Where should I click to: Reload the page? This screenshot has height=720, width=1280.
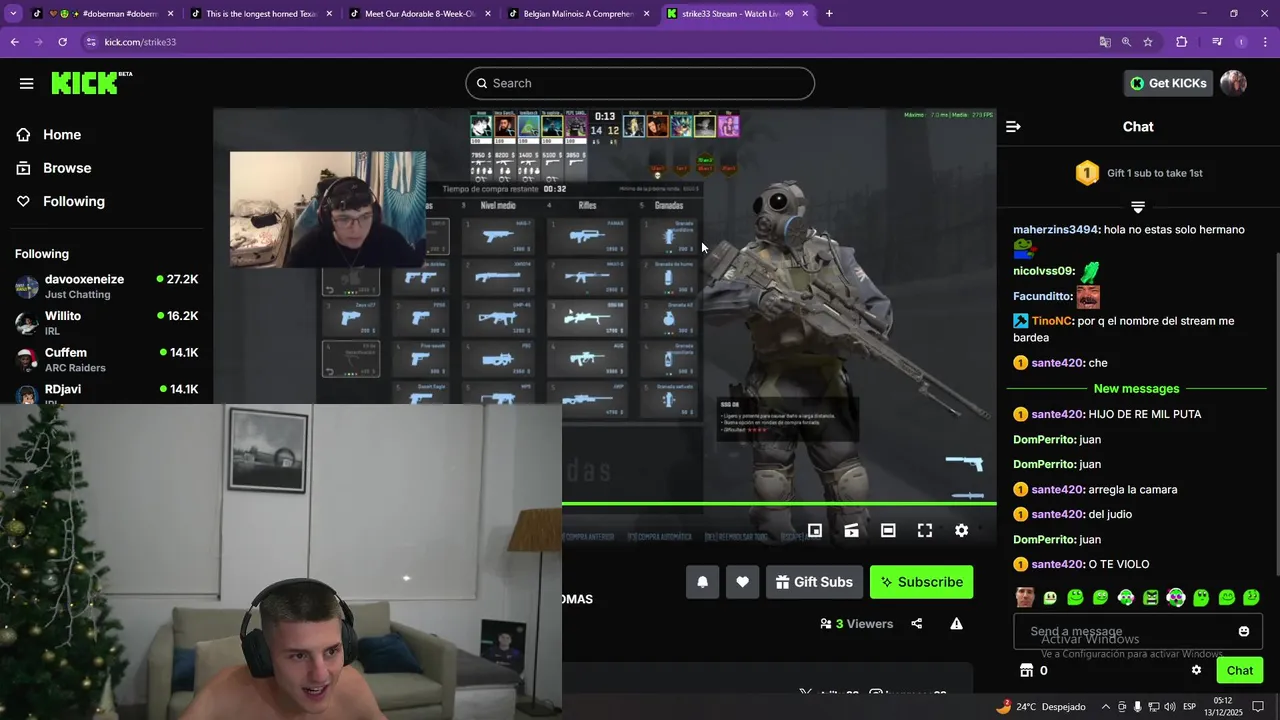click(62, 42)
